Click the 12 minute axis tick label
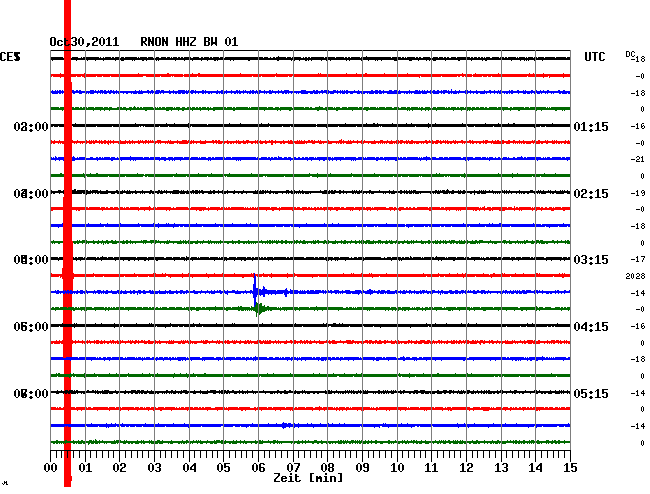The height and width of the screenshot is (494, 650). (466, 468)
